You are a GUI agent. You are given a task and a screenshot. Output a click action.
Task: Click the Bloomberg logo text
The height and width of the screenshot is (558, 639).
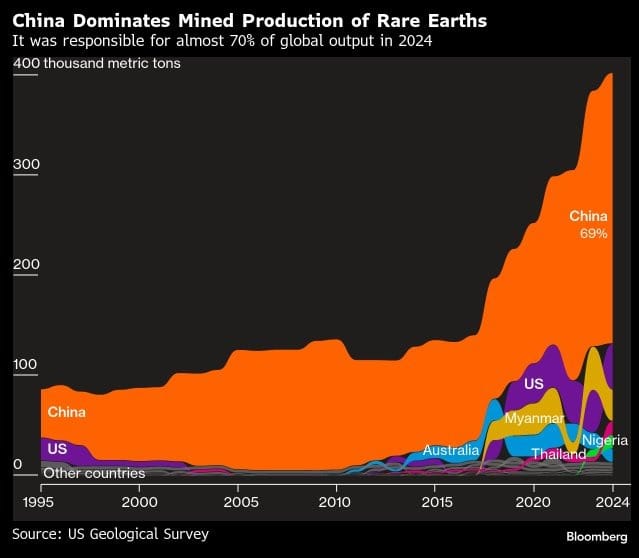(588, 538)
